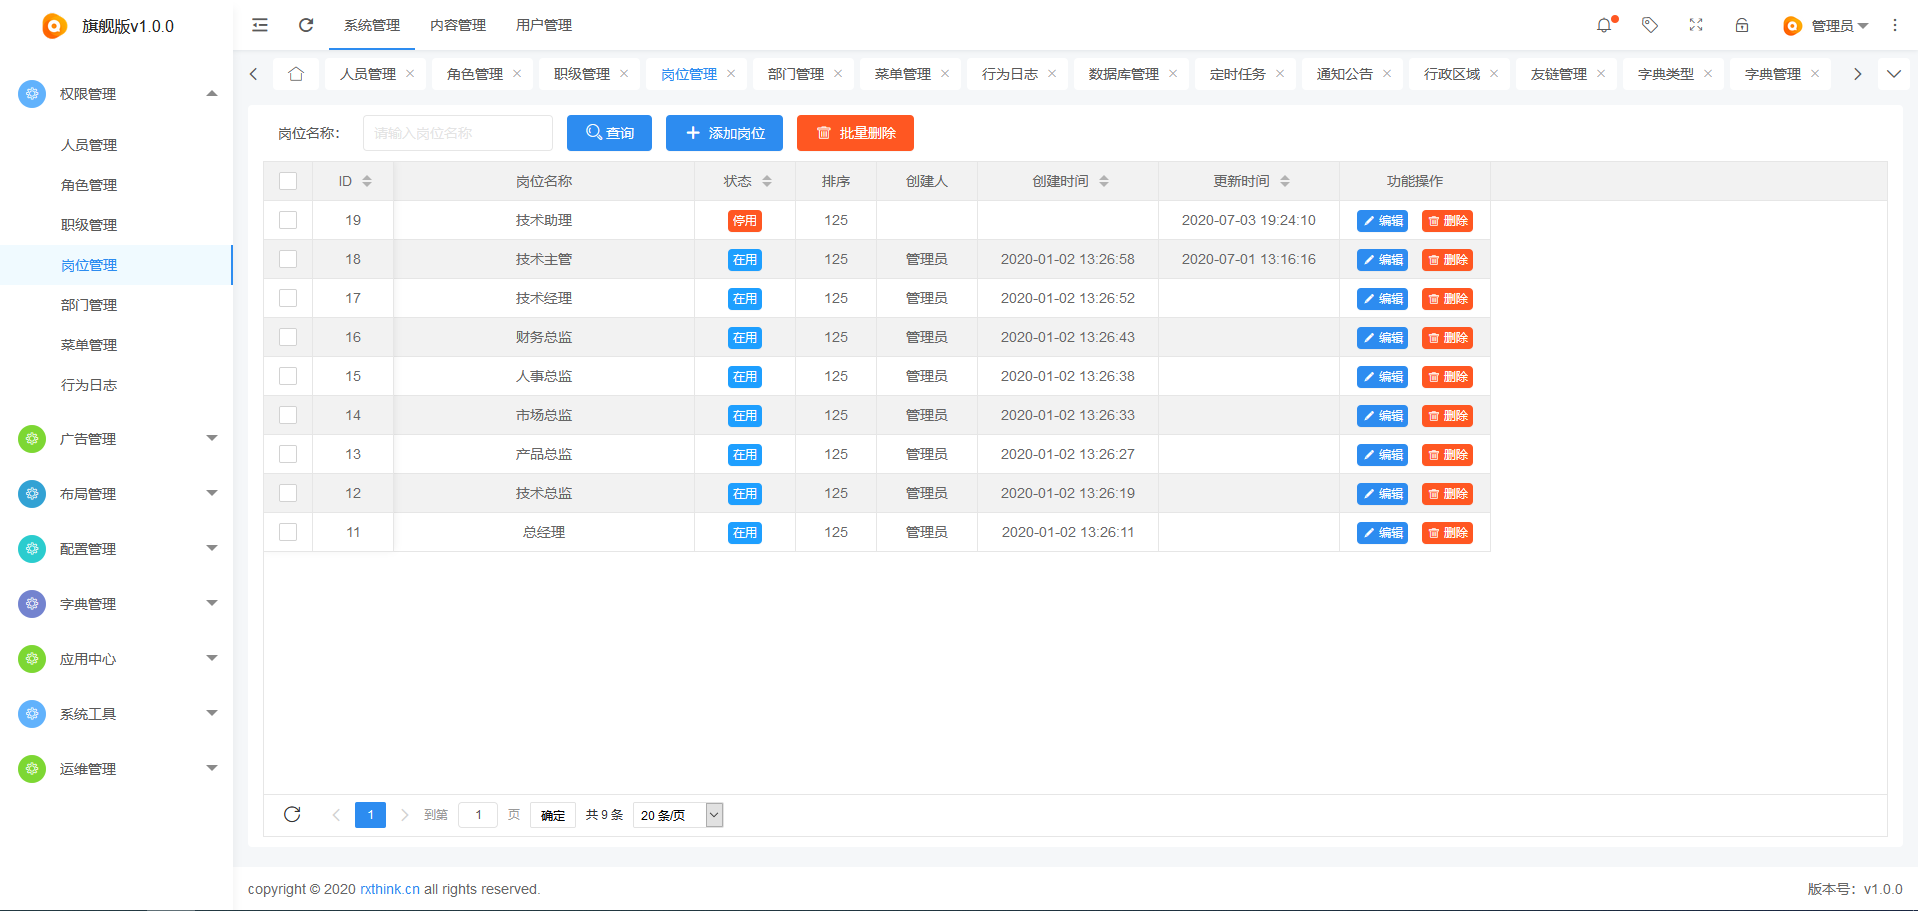Switch to 用户管理 top menu
This screenshot has height=911, width=1918.
(x=544, y=25)
